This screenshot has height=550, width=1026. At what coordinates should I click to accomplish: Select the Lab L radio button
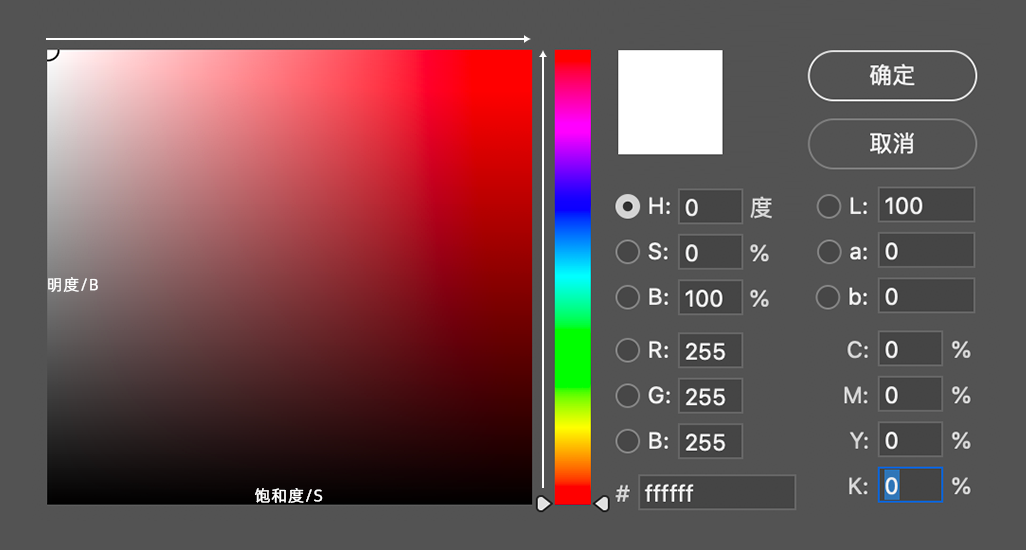click(x=829, y=206)
